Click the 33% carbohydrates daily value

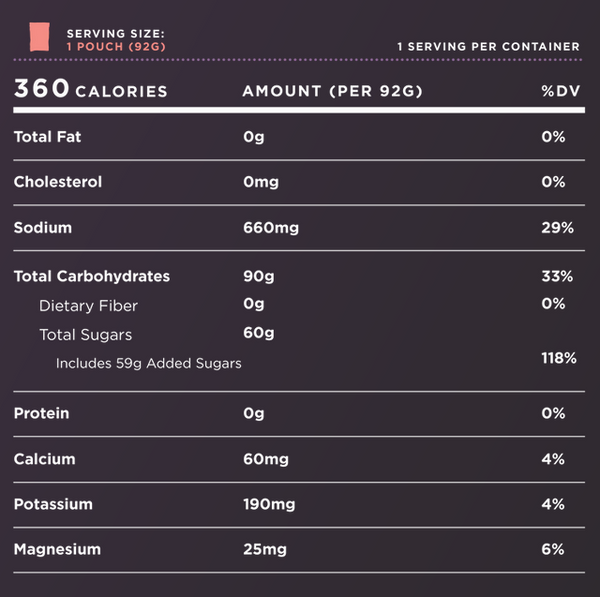[557, 276]
